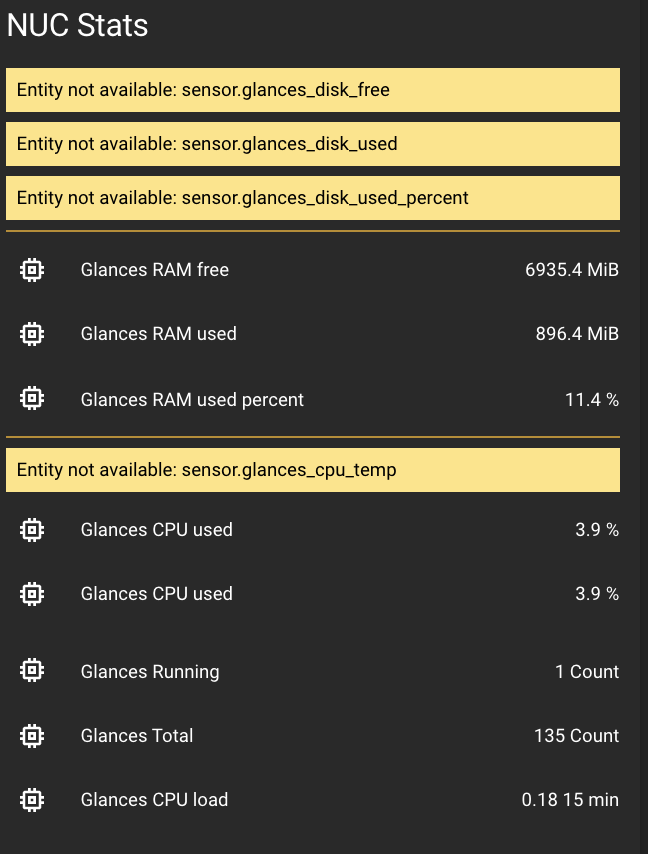The width and height of the screenshot is (648, 854).
Task: Click the CPU icon beside Glances Total
Action: 32,735
